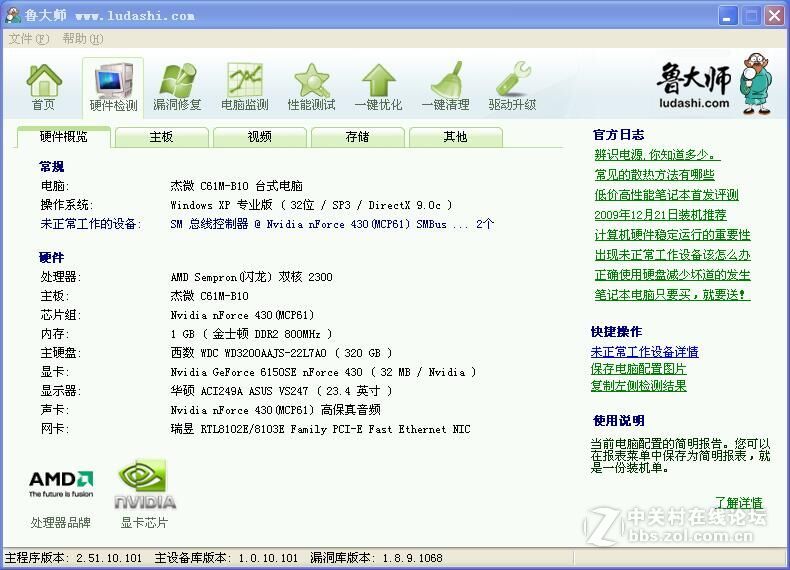This screenshot has width=790, height=570.
Task: Click monitor value 华硕 ASUS VS247
Action: (x=281, y=391)
